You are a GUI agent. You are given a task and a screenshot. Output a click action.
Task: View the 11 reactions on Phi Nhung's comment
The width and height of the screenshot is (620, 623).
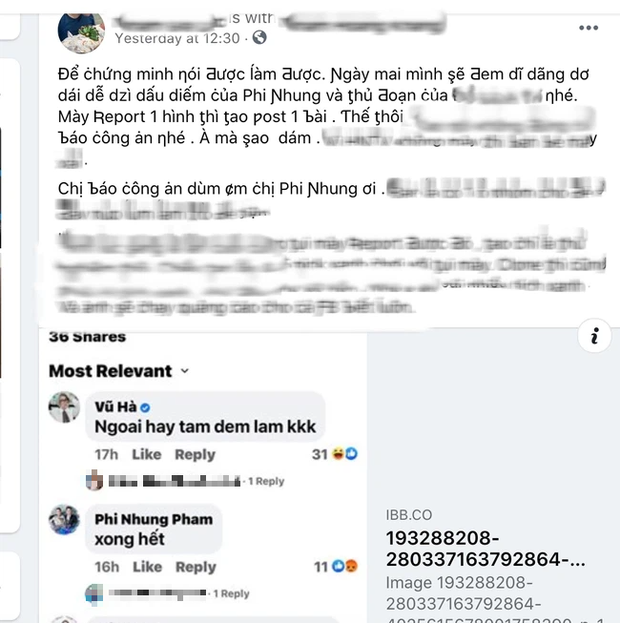[336, 567]
